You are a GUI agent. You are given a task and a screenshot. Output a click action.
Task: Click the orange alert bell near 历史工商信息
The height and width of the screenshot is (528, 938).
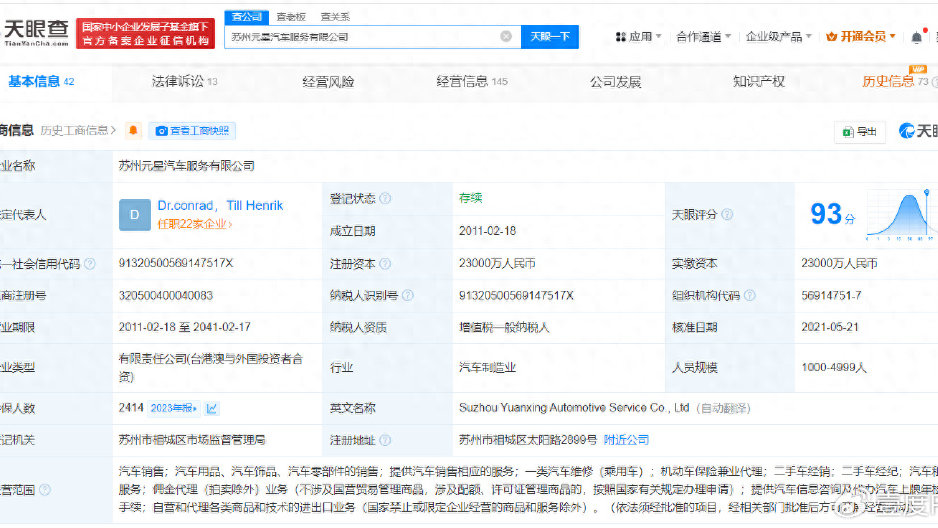133,130
